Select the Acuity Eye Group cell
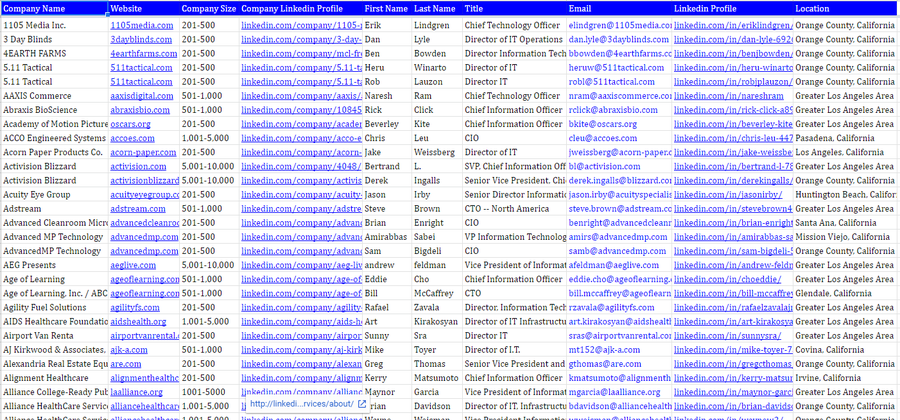Image resolution: width=900 pixels, height=420 pixels. pyautogui.click(x=54, y=195)
